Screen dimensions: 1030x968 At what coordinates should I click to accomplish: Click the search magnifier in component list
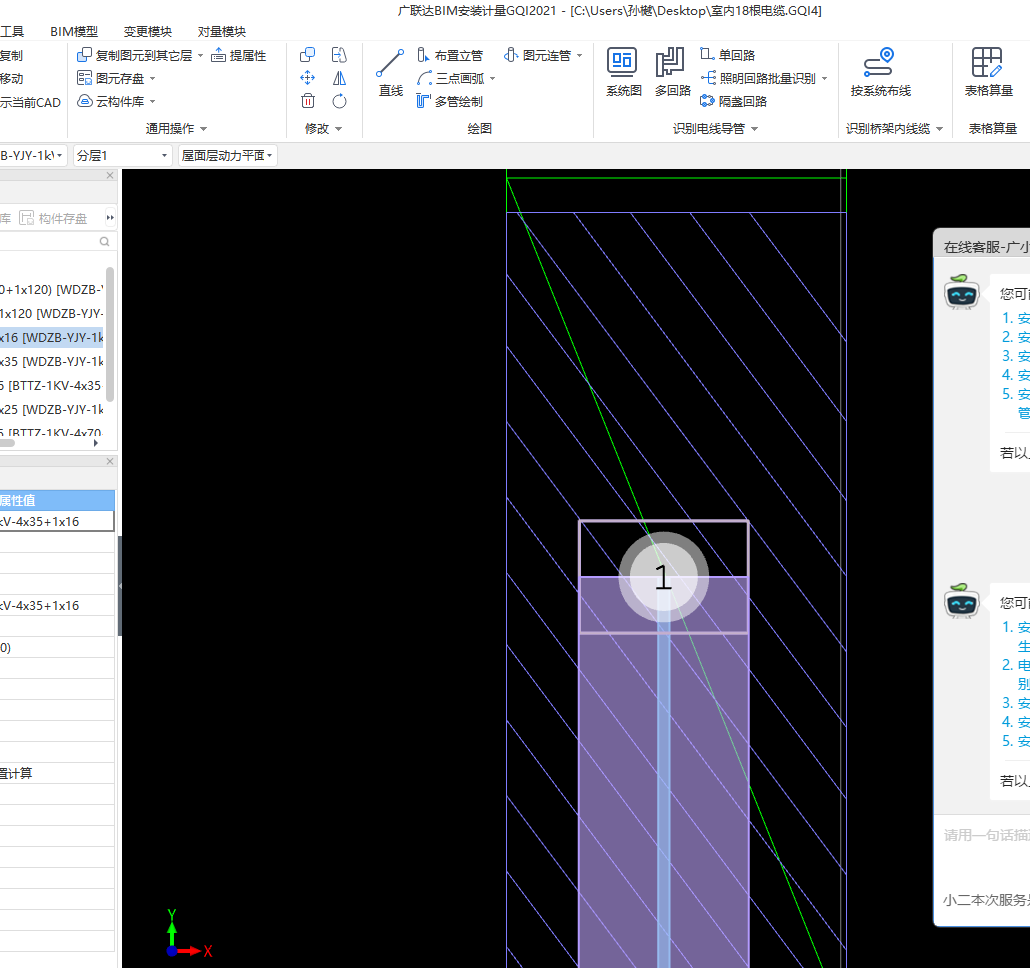click(x=104, y=242)
